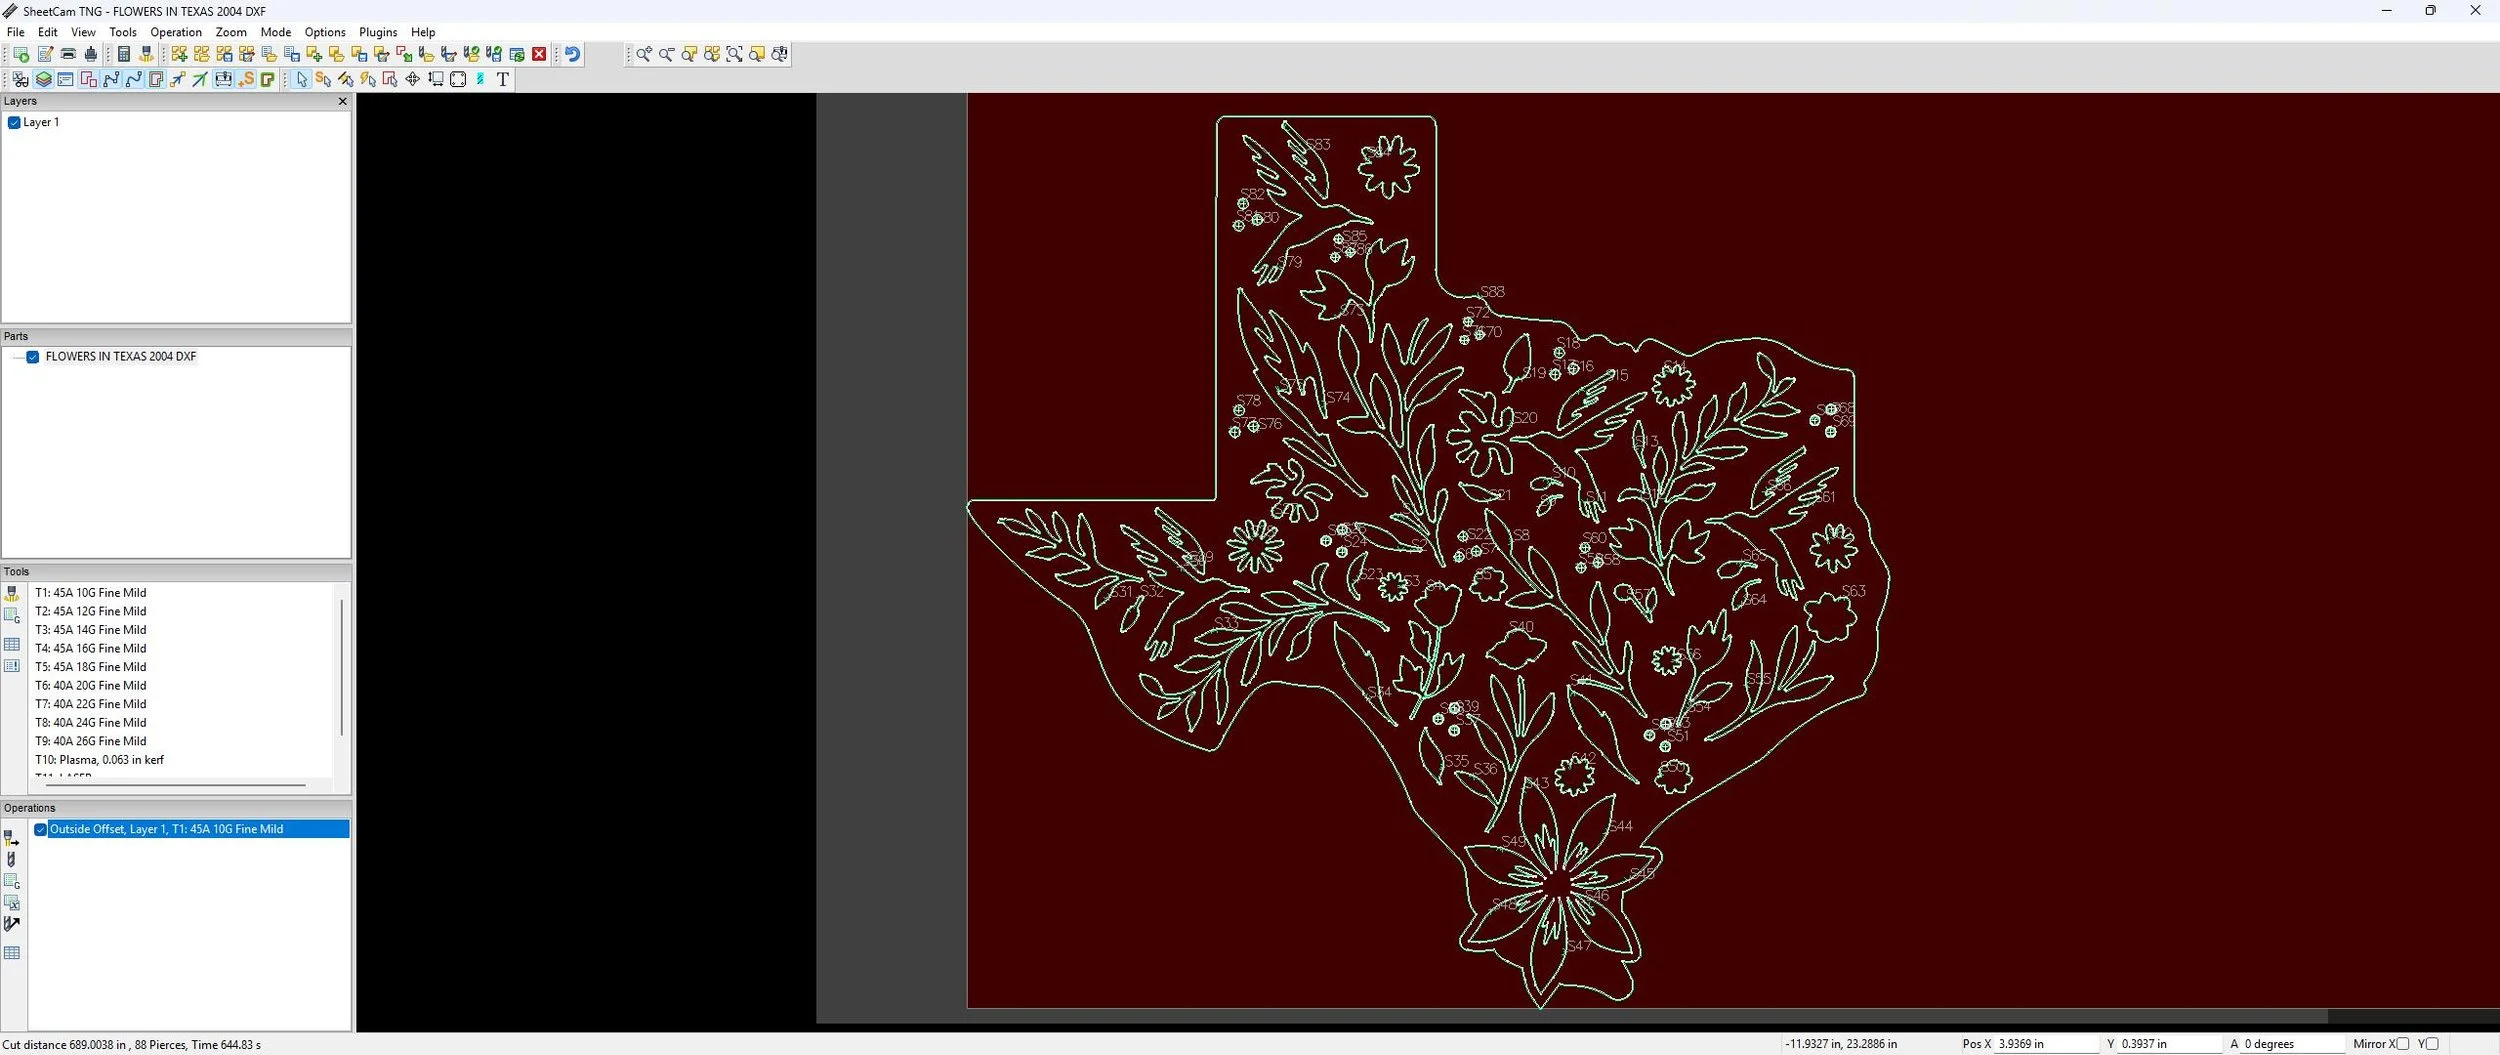Click the red X delete icon
2500x1055 pixels.
[539, 54]
